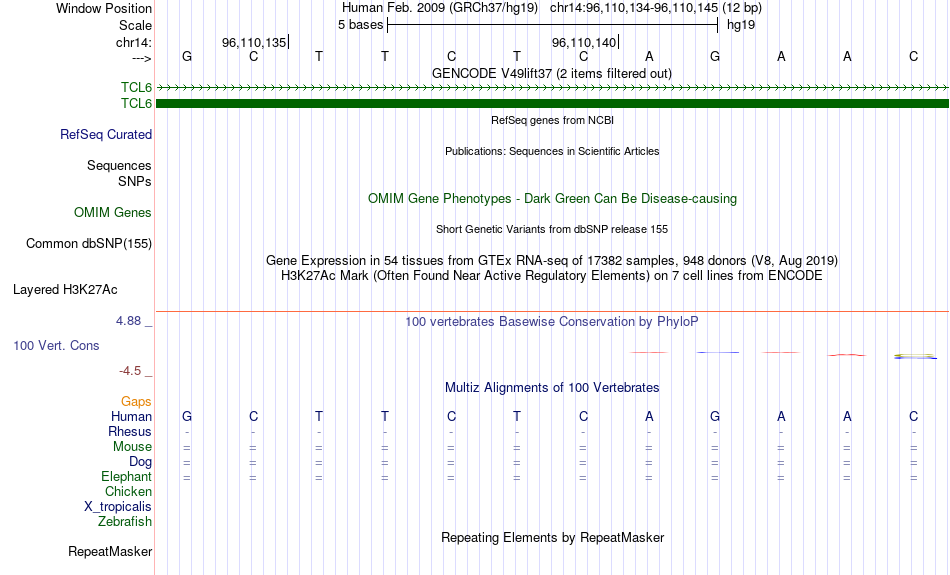This screenshot has width=950, height=575.
Task: Click the 5 bases scale bar
Action: pyautogui.click(x=553, y=25)
